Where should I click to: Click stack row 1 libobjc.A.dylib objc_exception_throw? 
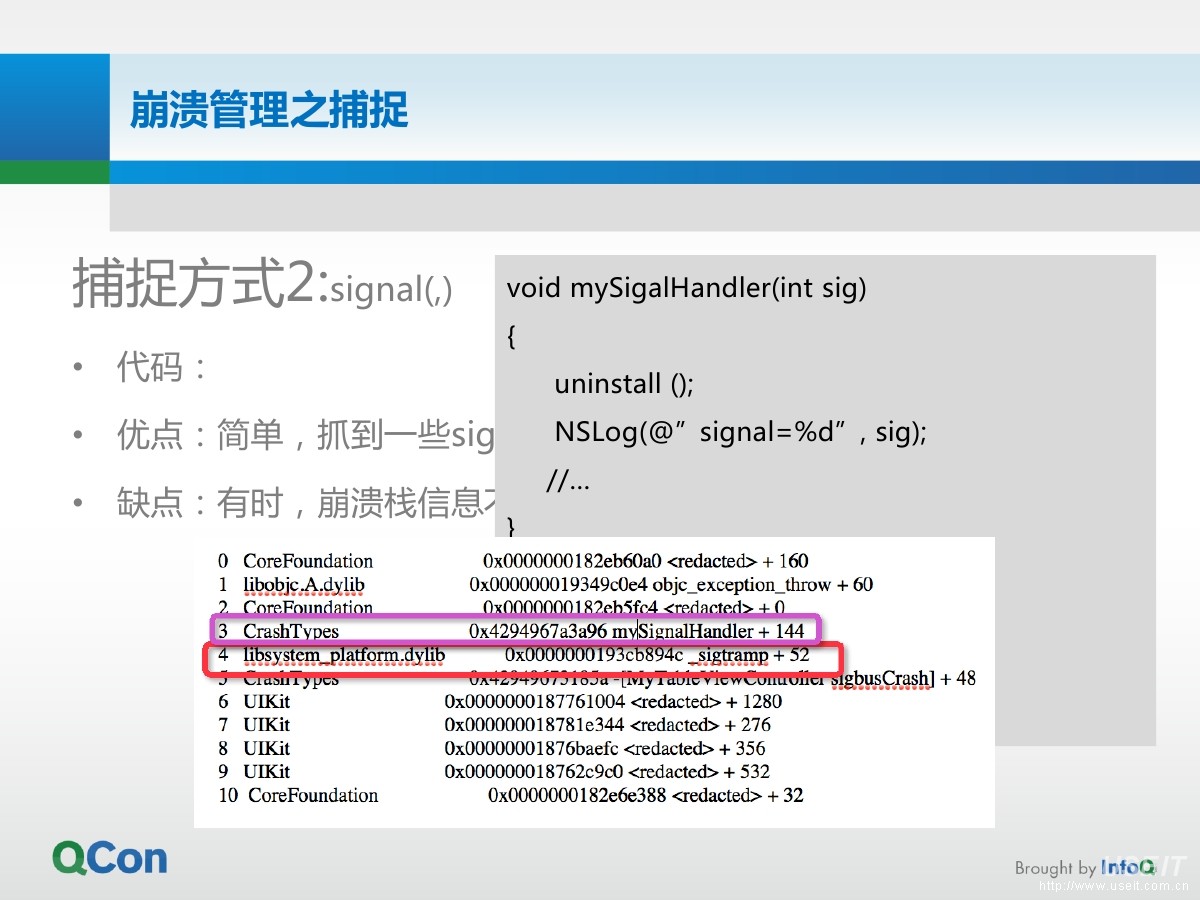[x=545, y=584]
